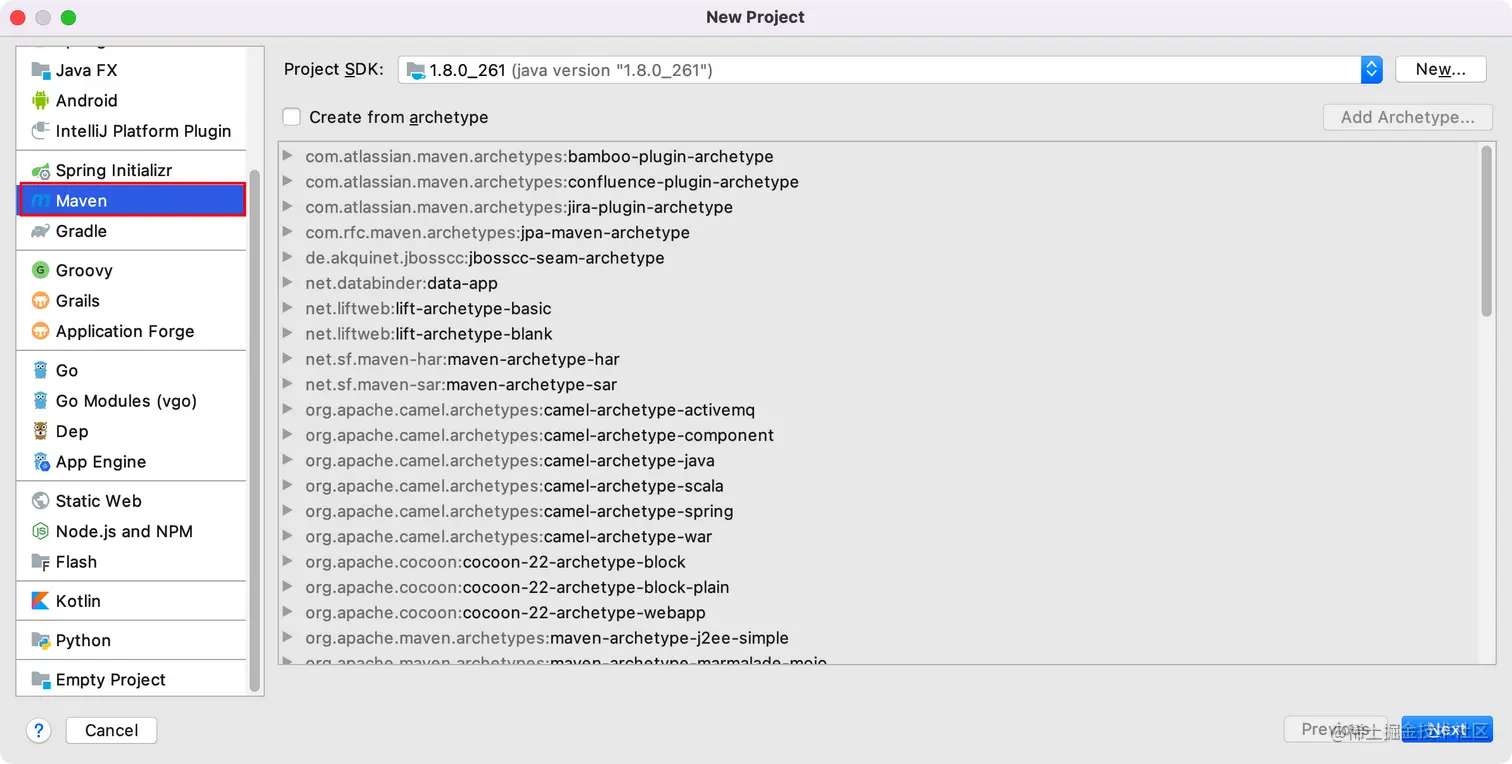Expand net.databinder:data-app node
The width and height of the screenshot is (1512, 764).
click(x=288, y=283)
